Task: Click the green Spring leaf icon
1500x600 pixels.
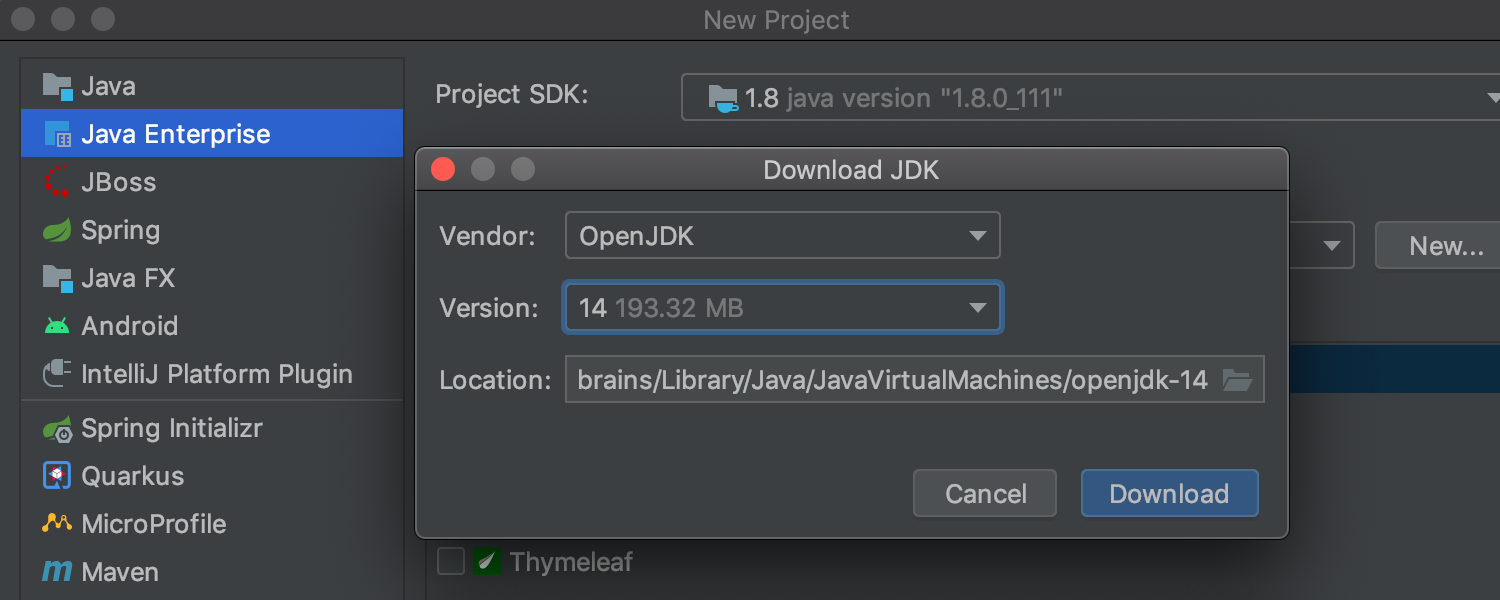Action: 57,230
